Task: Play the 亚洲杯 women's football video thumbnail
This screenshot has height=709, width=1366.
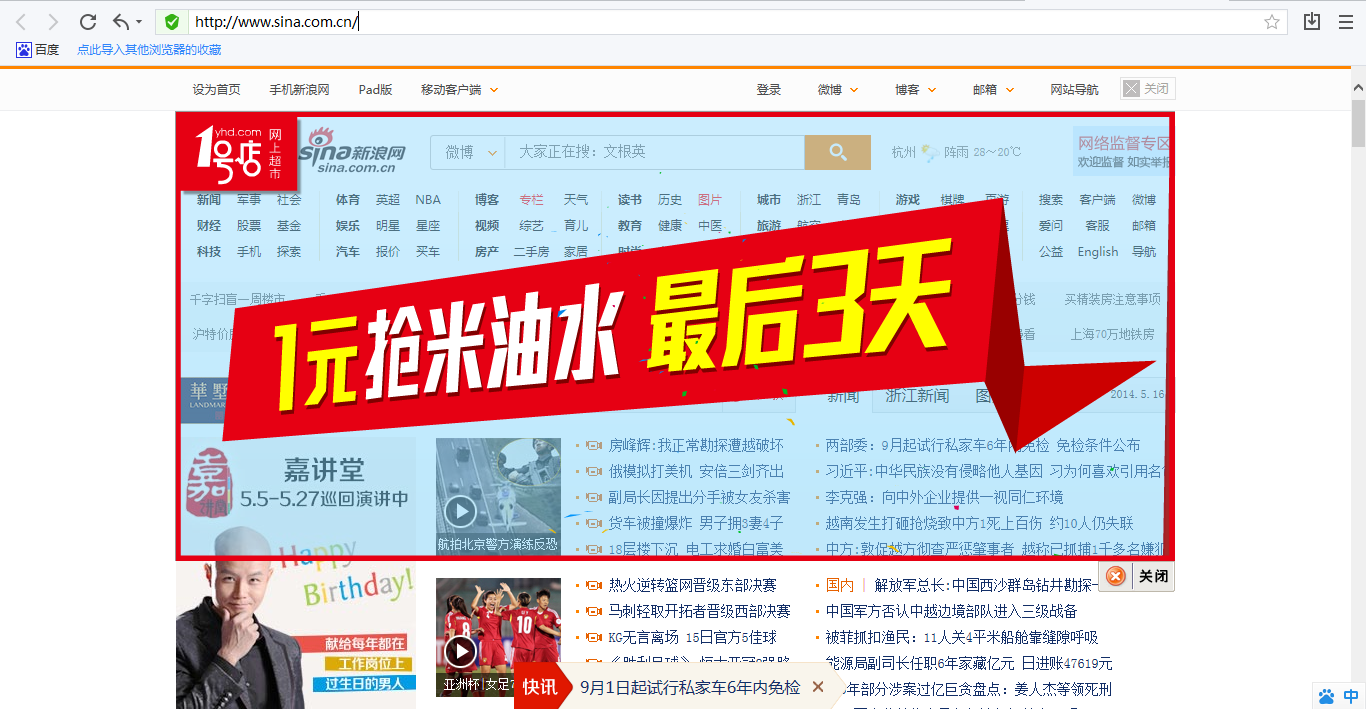Action: pyautogui.click(x=498, y=637)
